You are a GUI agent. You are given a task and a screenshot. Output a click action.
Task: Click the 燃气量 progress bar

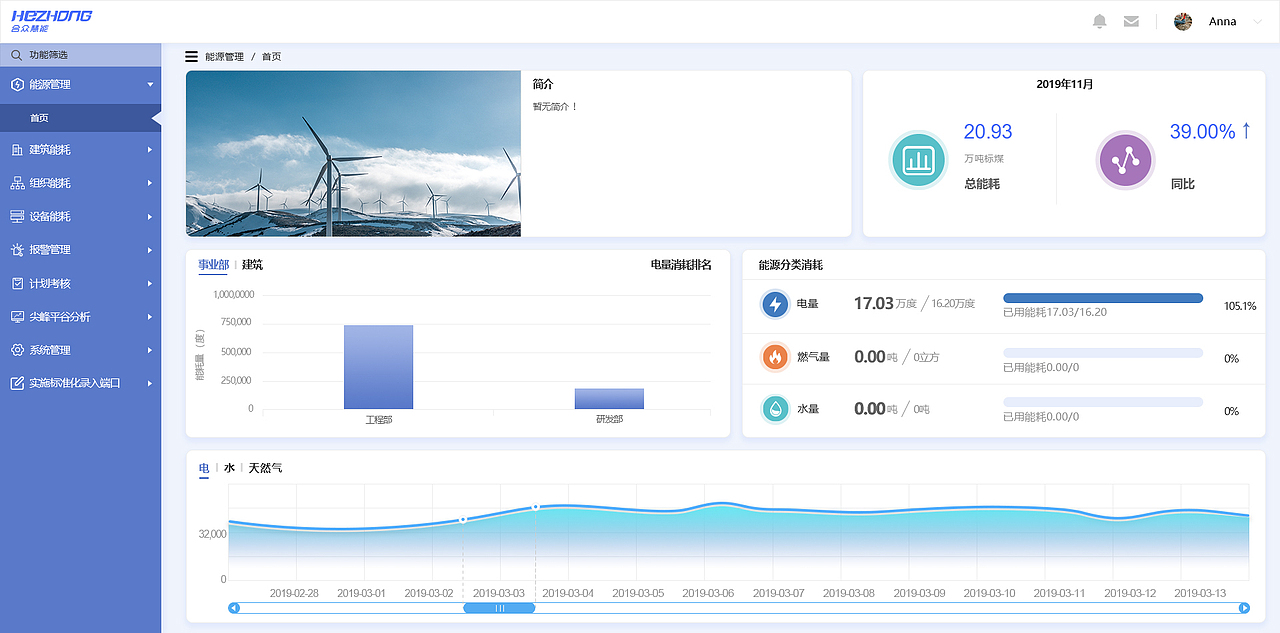tap(1103, 352)
